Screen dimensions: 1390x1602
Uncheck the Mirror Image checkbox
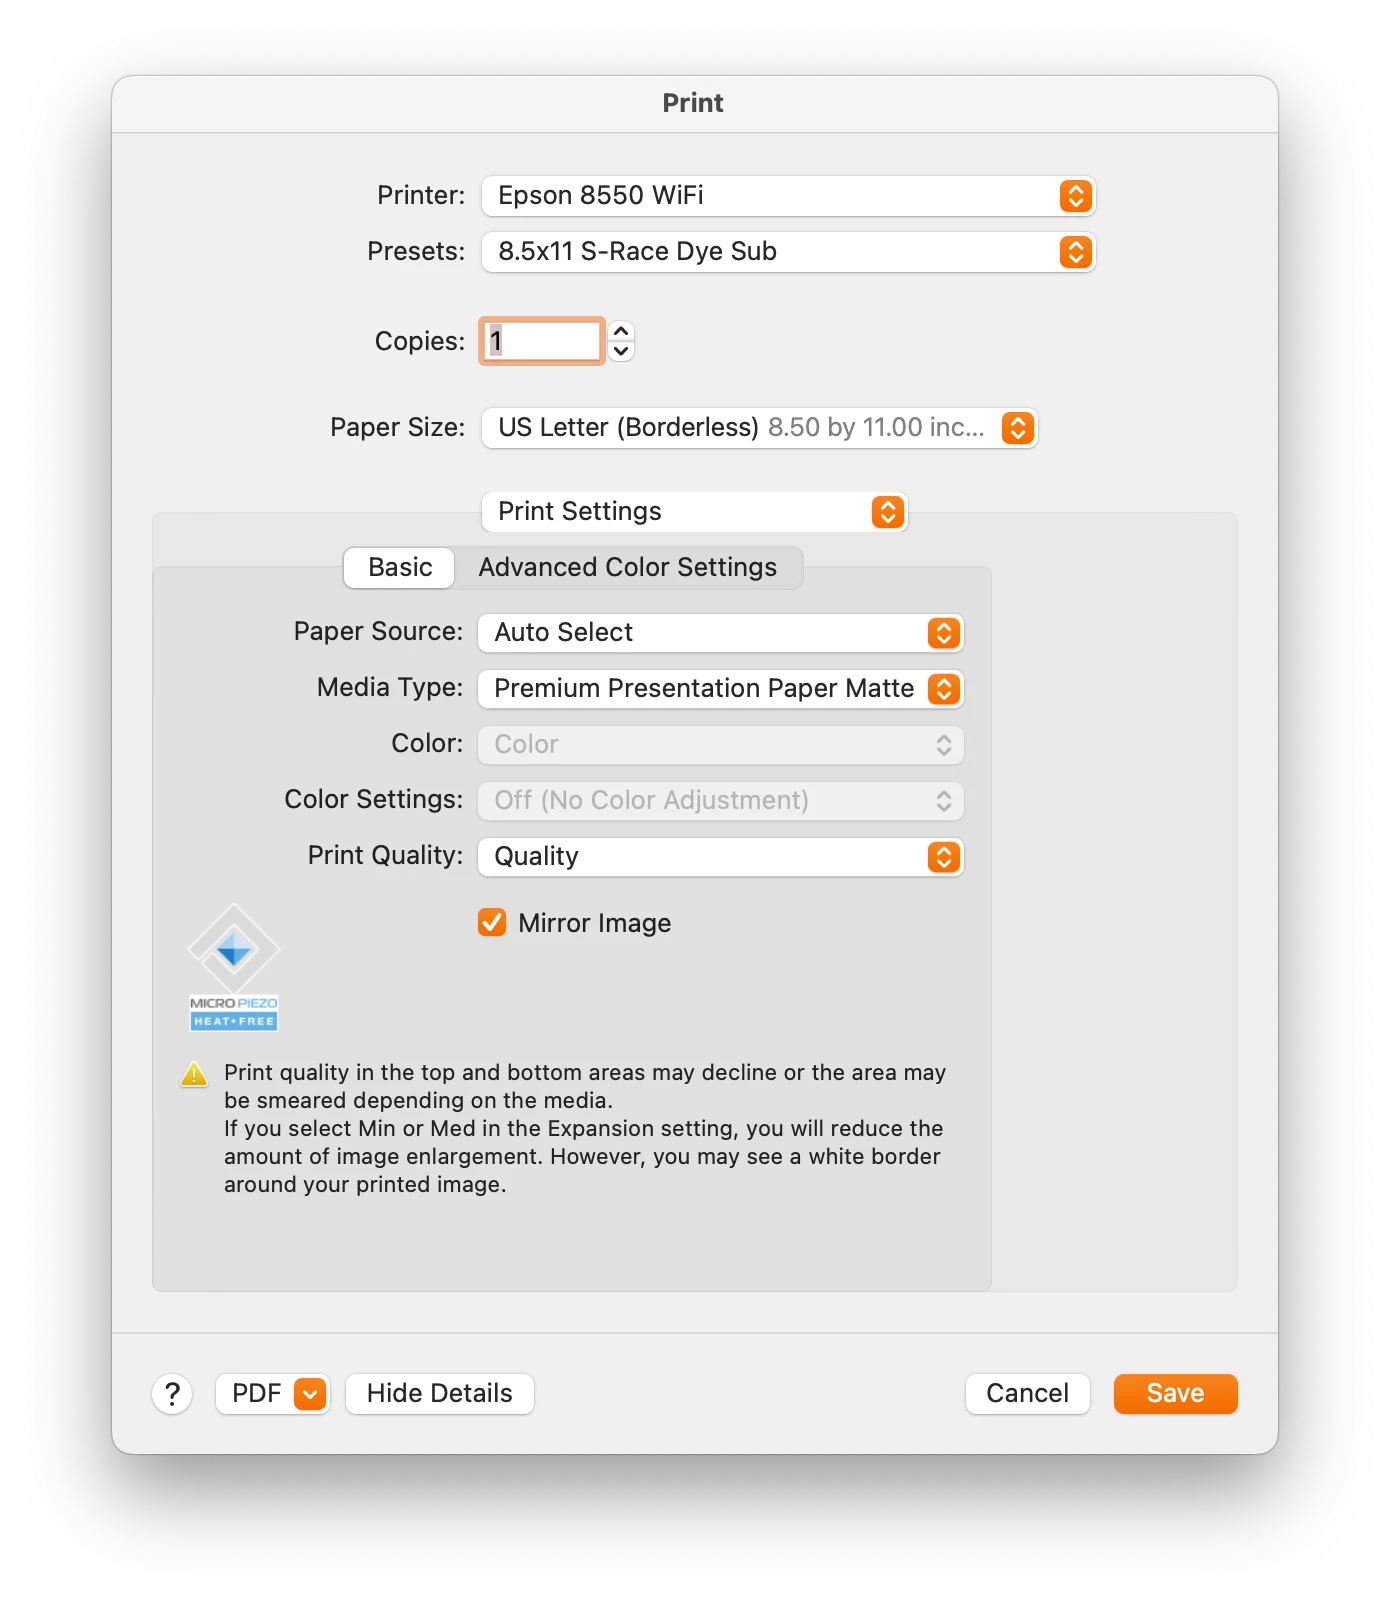[492, 922]
